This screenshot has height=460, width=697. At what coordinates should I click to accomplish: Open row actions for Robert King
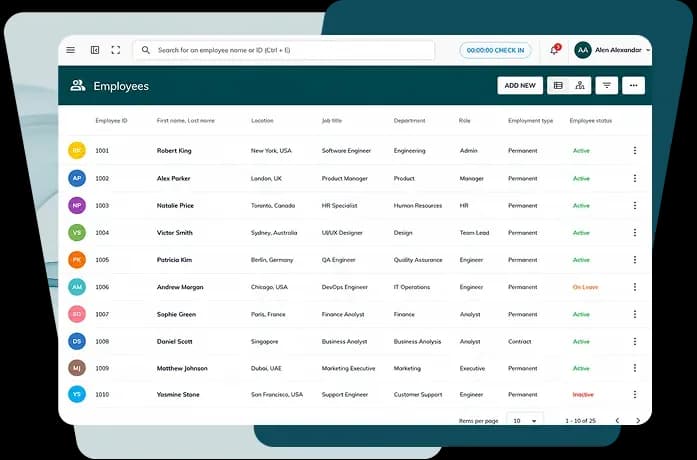click(635, 151)
